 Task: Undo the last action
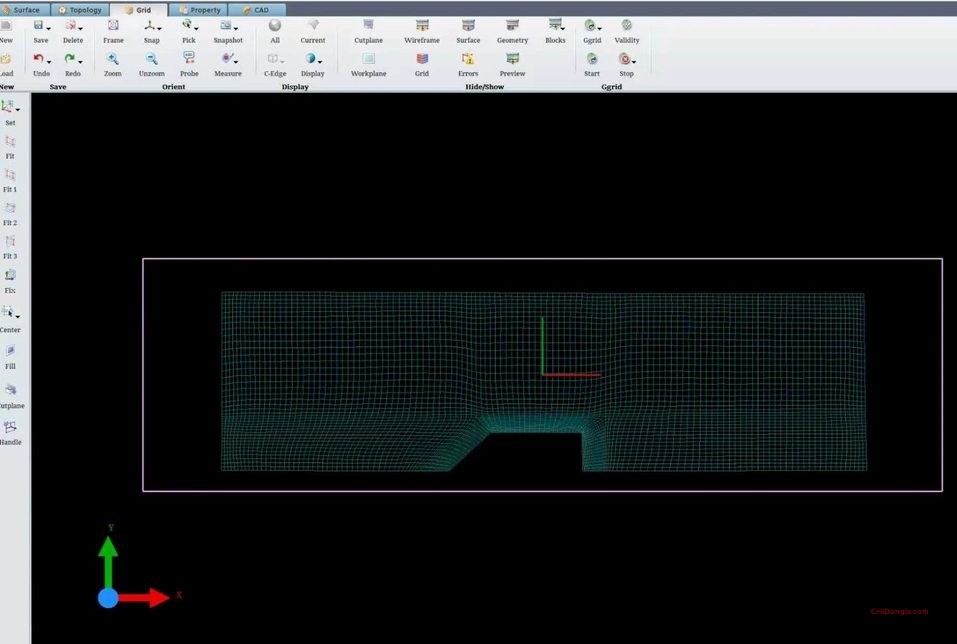click(38, 59)
